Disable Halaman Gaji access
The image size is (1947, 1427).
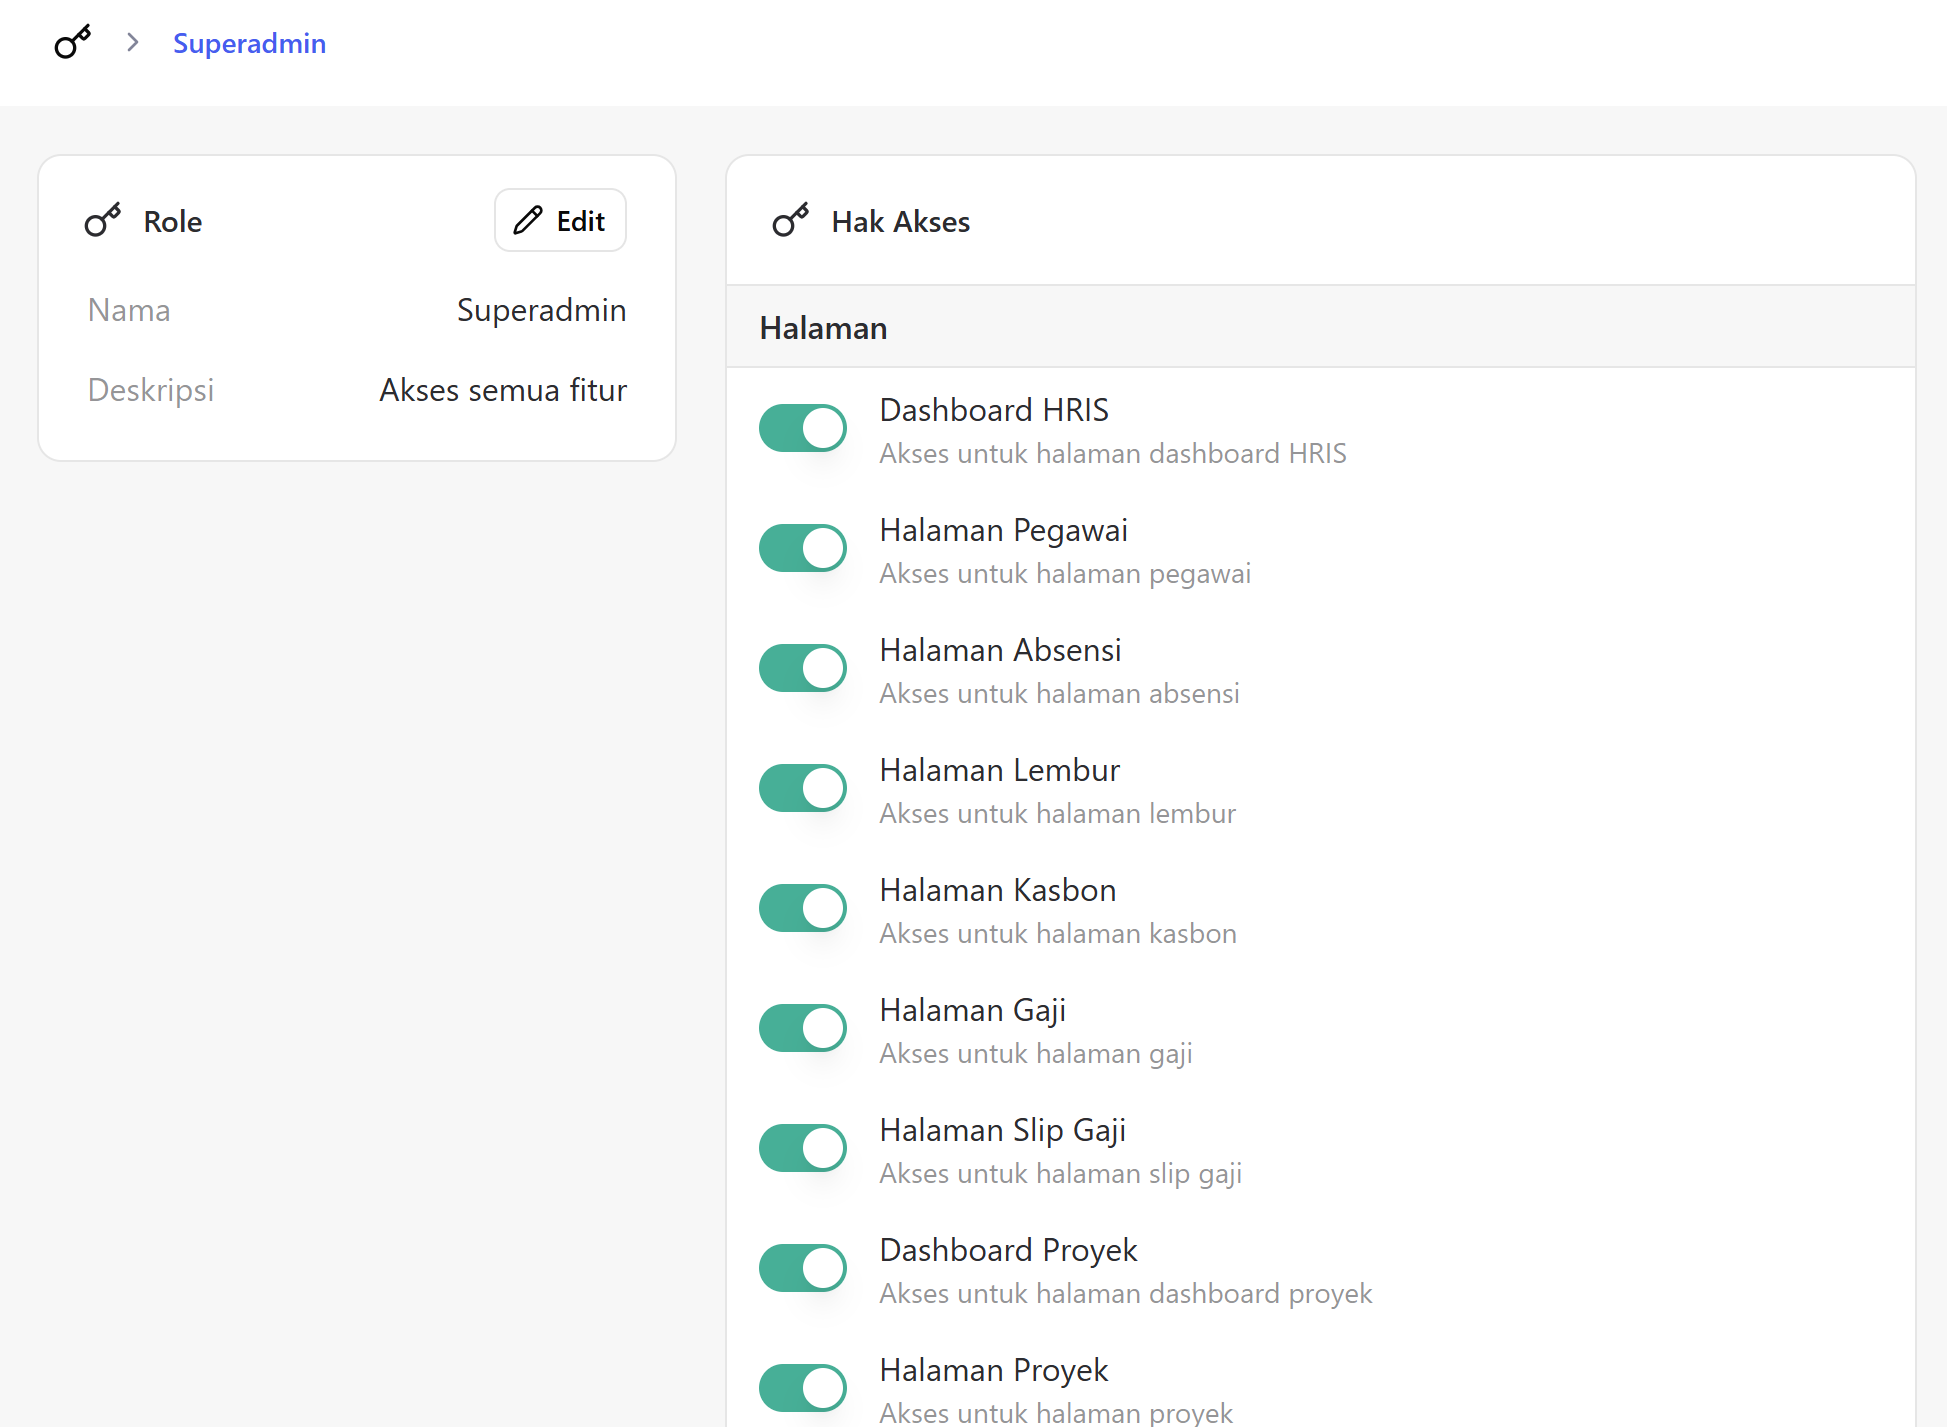(802, 1029)
